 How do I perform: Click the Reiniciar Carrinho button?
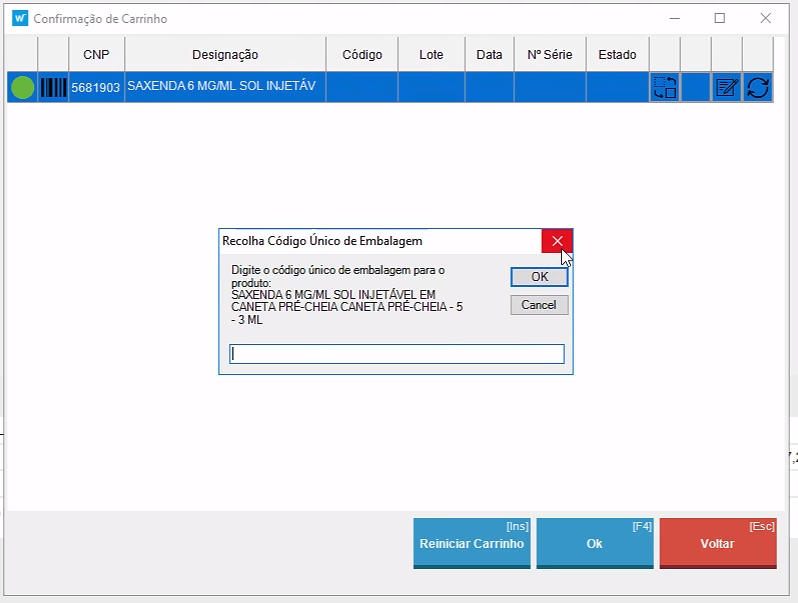coord(471,544)
